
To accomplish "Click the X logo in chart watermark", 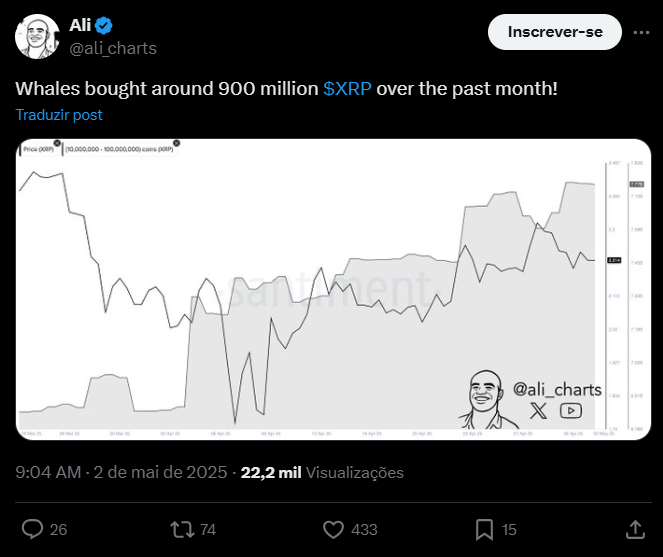I will click(539, 410).
